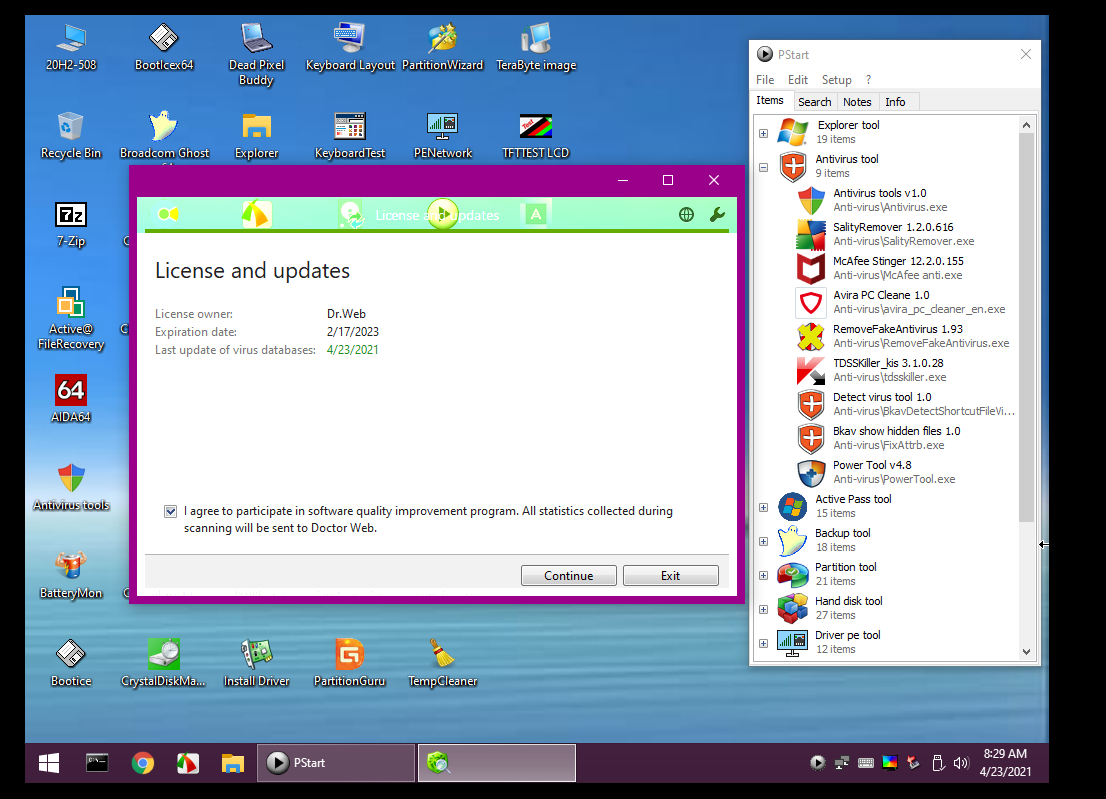The width and height of the screenshot is (1106, 799).
Task: Open PStart Edit menu
Action: tap(798, 80)
